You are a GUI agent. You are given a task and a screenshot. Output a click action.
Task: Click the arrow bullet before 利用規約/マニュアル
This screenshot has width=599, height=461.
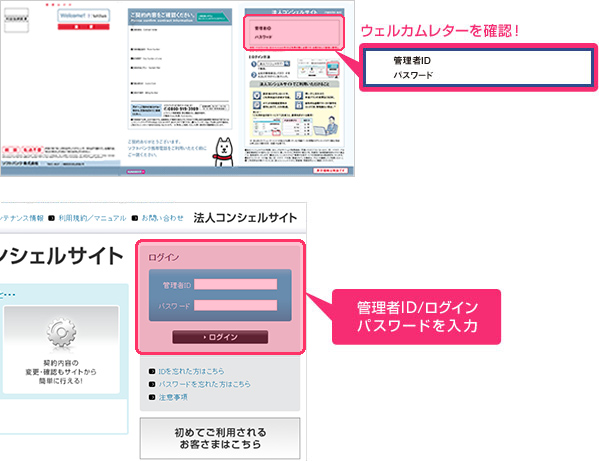click(52, 218)
